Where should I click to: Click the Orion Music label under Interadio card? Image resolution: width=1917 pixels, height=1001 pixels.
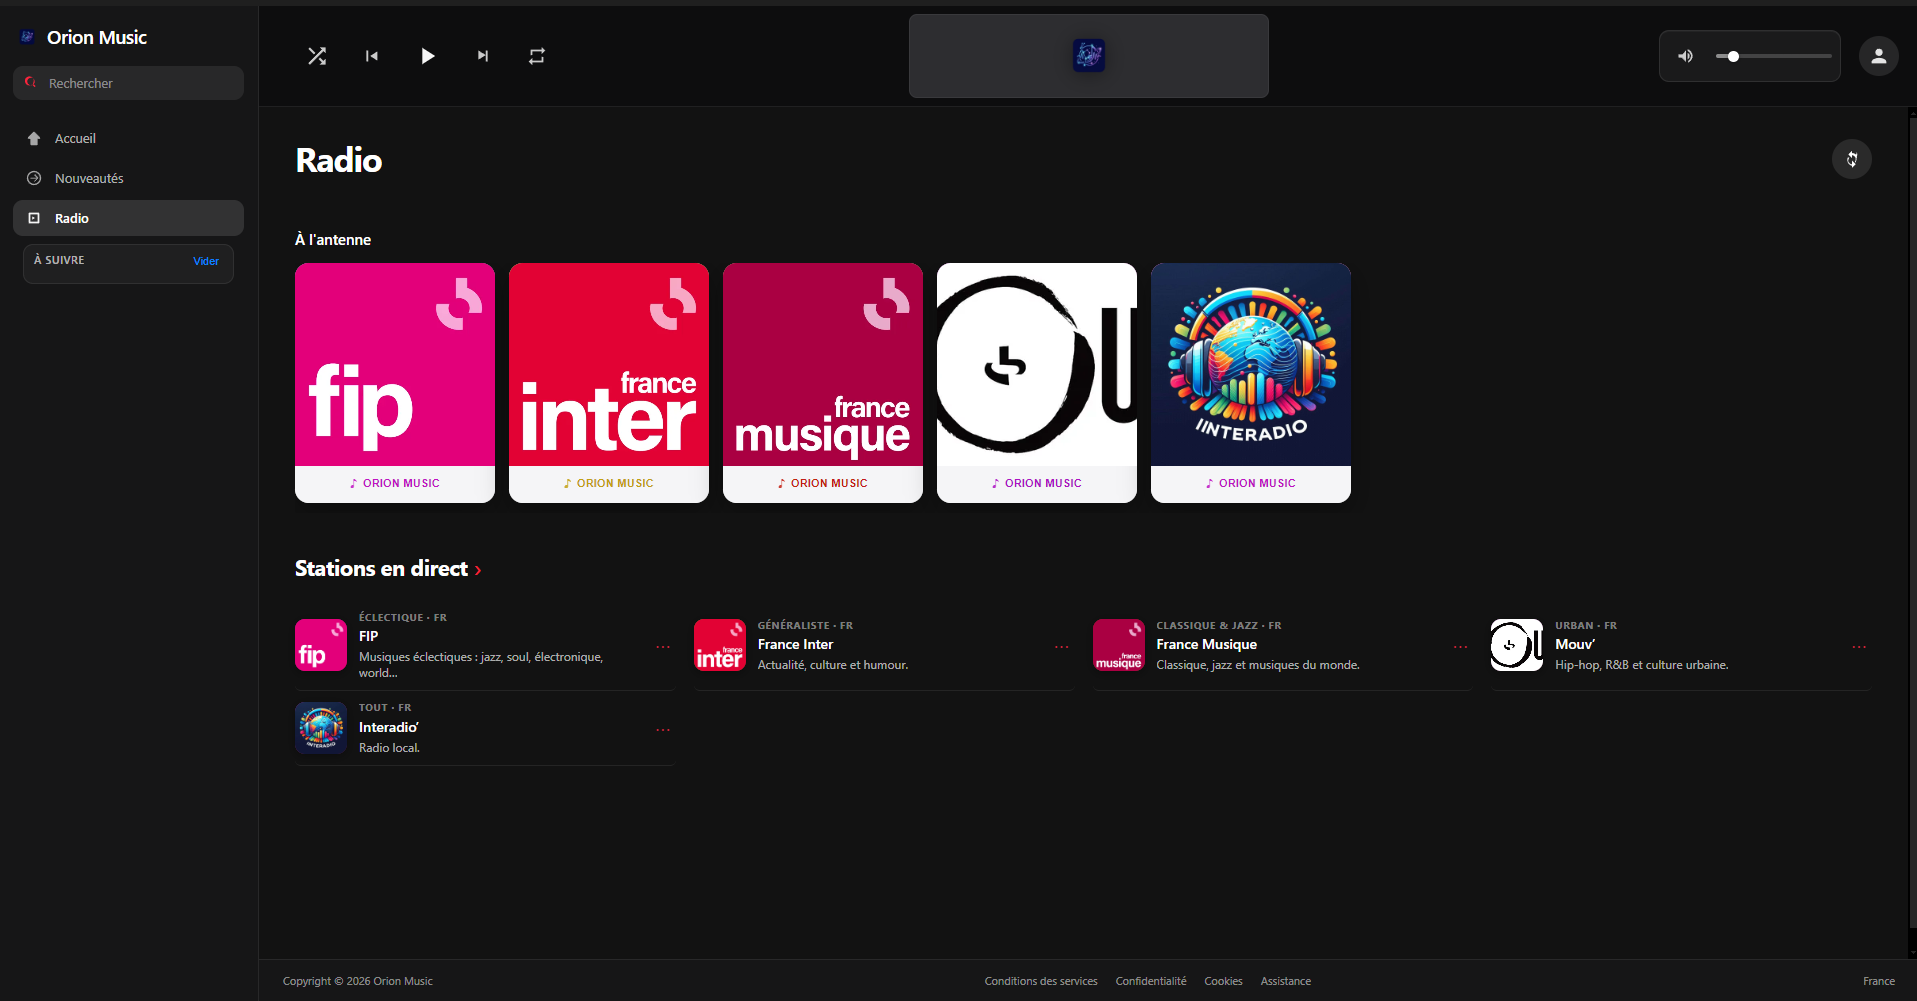click(x=1251, y=483)
